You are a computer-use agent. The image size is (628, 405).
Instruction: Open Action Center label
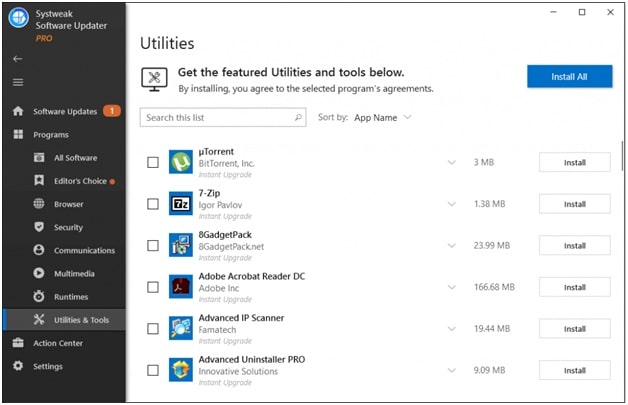click(58, 343)
